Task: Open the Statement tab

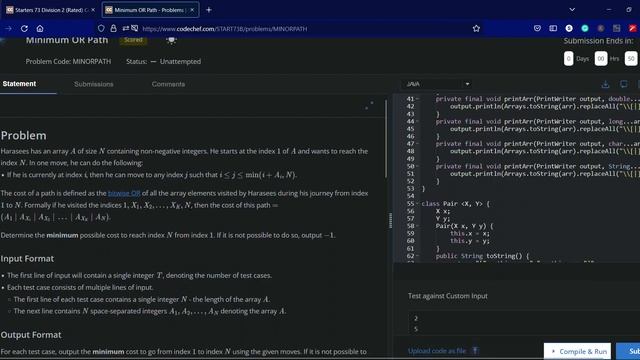Action: pos(19,84)
